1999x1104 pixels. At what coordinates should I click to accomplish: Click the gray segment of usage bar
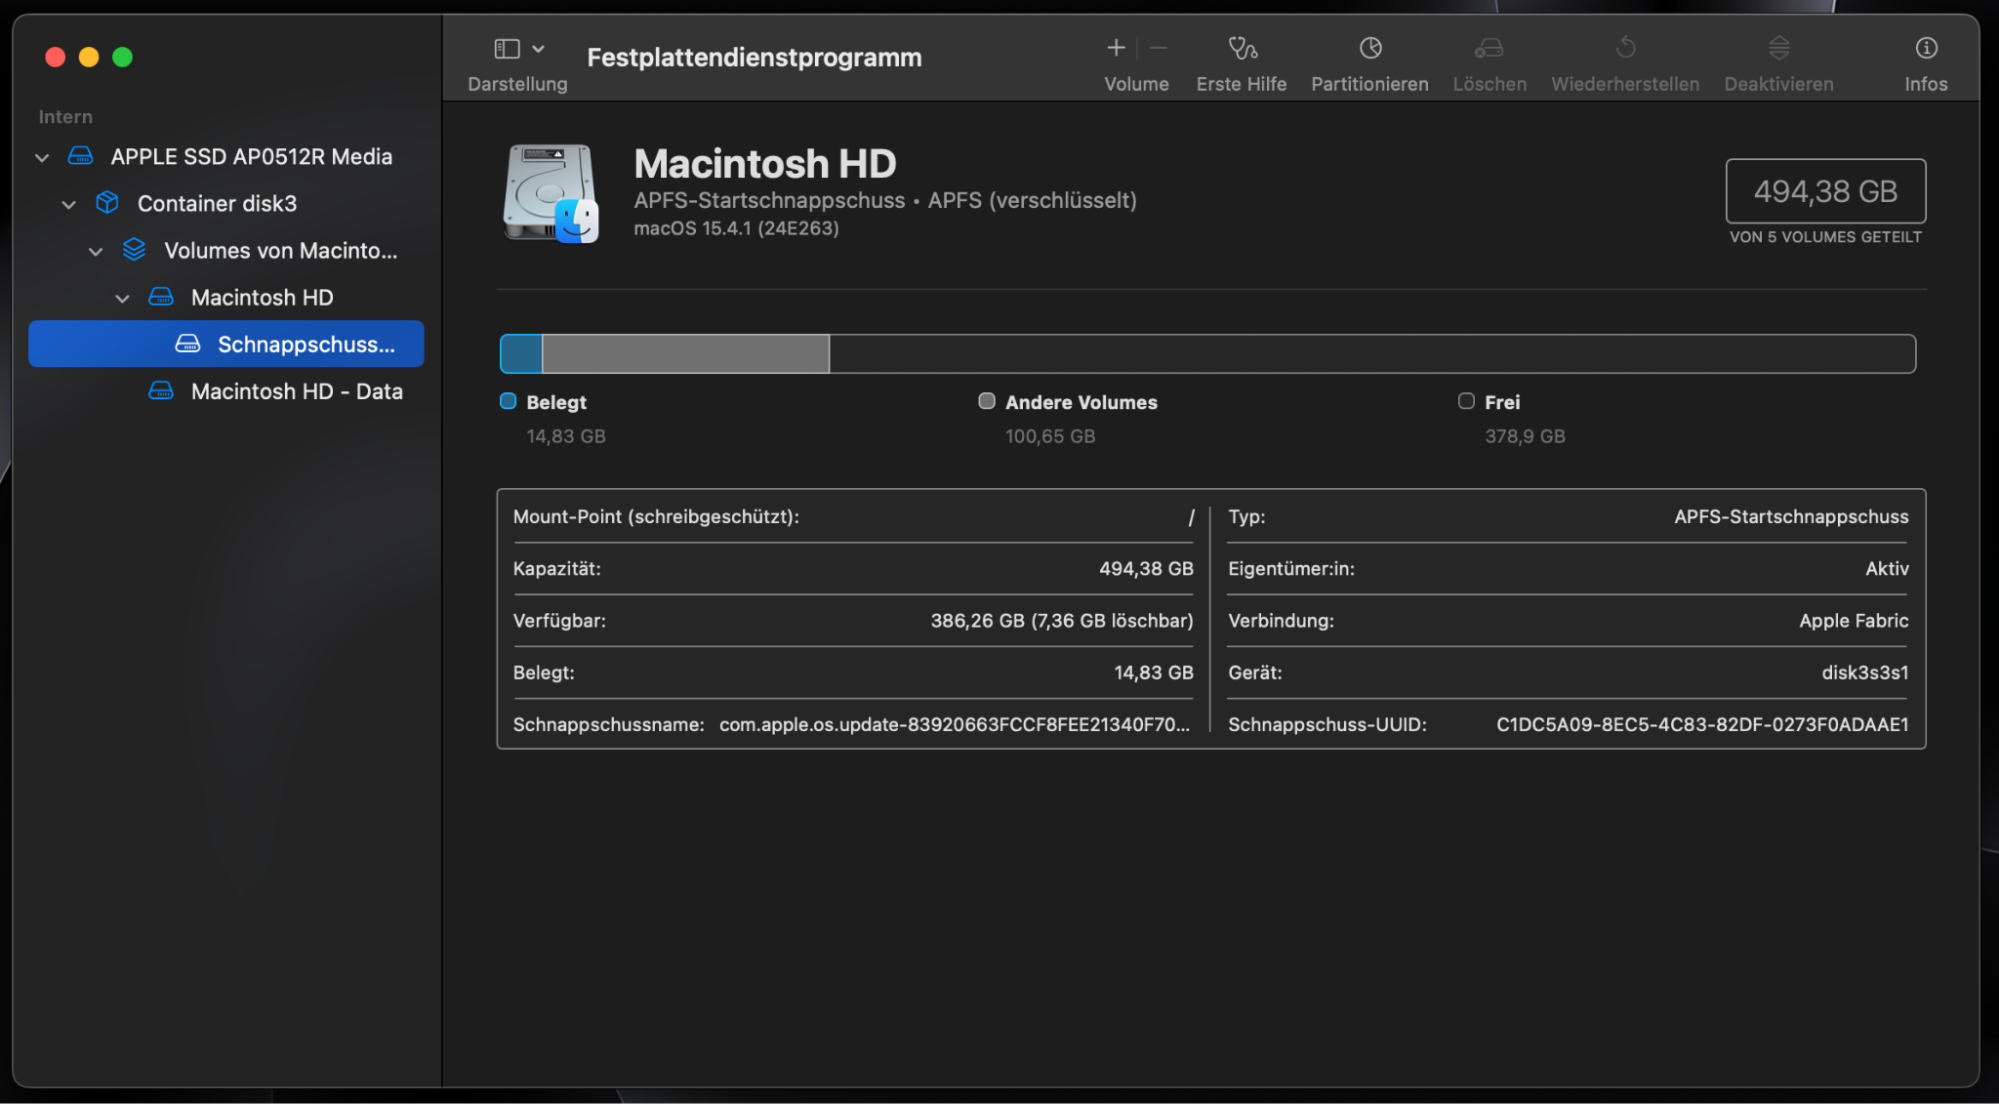[x=685, y=354]
